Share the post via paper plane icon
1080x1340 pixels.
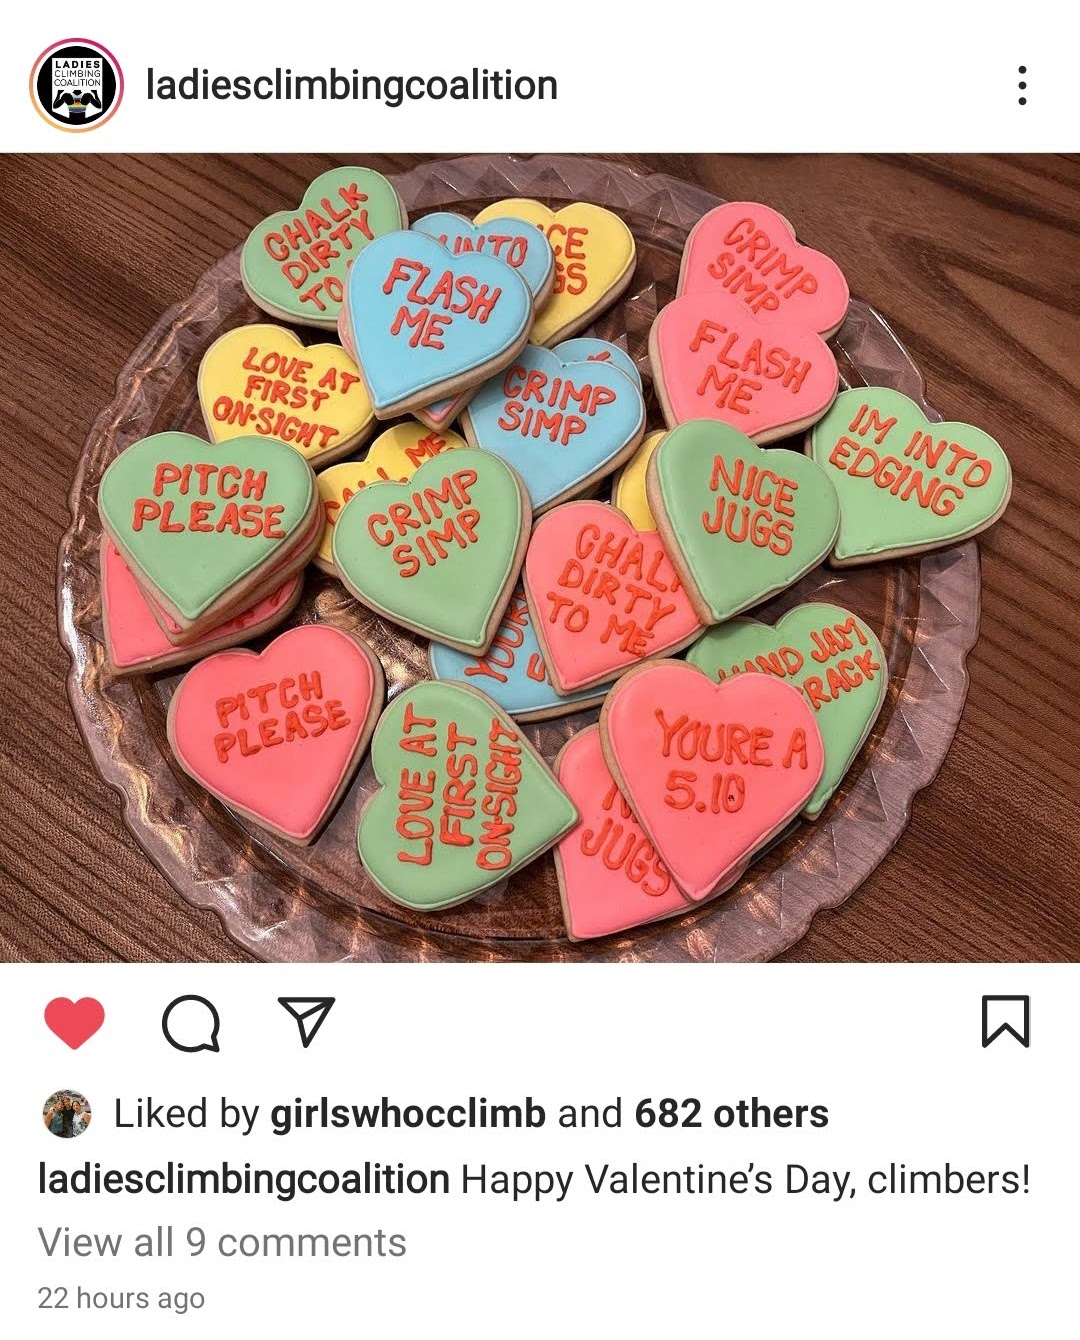pyautogui.click(x=306, y=1021)
